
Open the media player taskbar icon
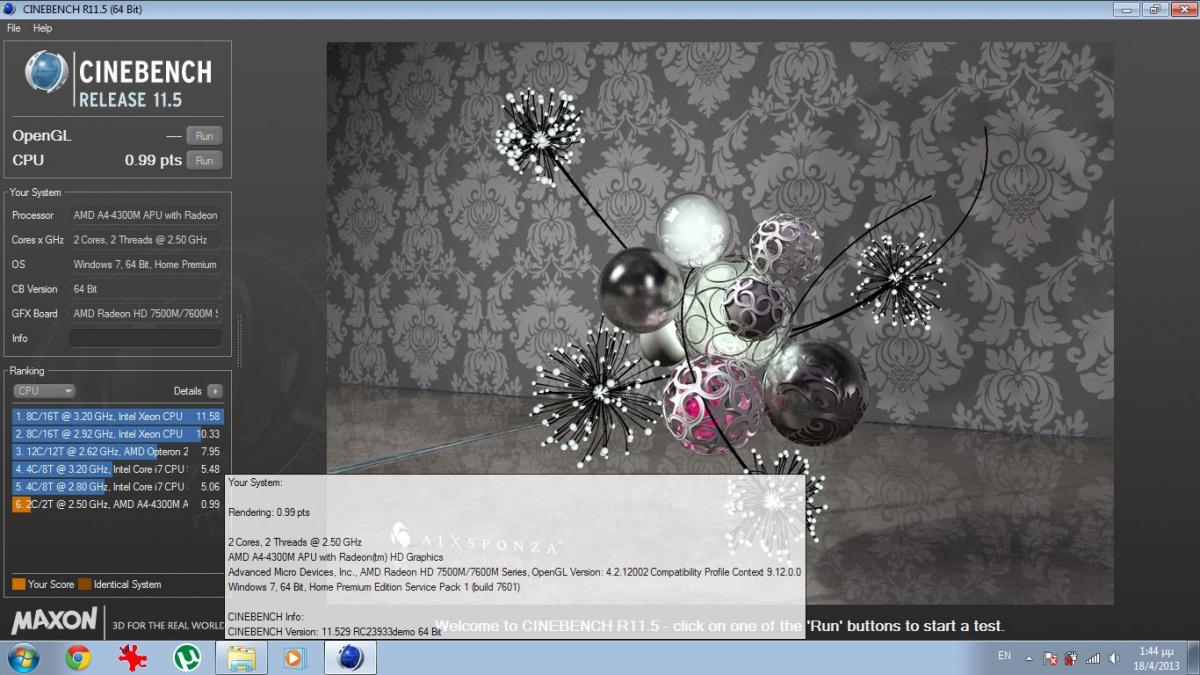tap(295, 657)
